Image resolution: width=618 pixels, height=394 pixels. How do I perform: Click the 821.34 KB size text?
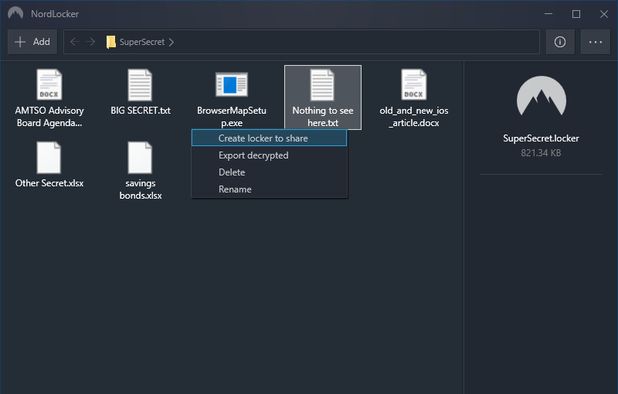[x=541, y=153]
